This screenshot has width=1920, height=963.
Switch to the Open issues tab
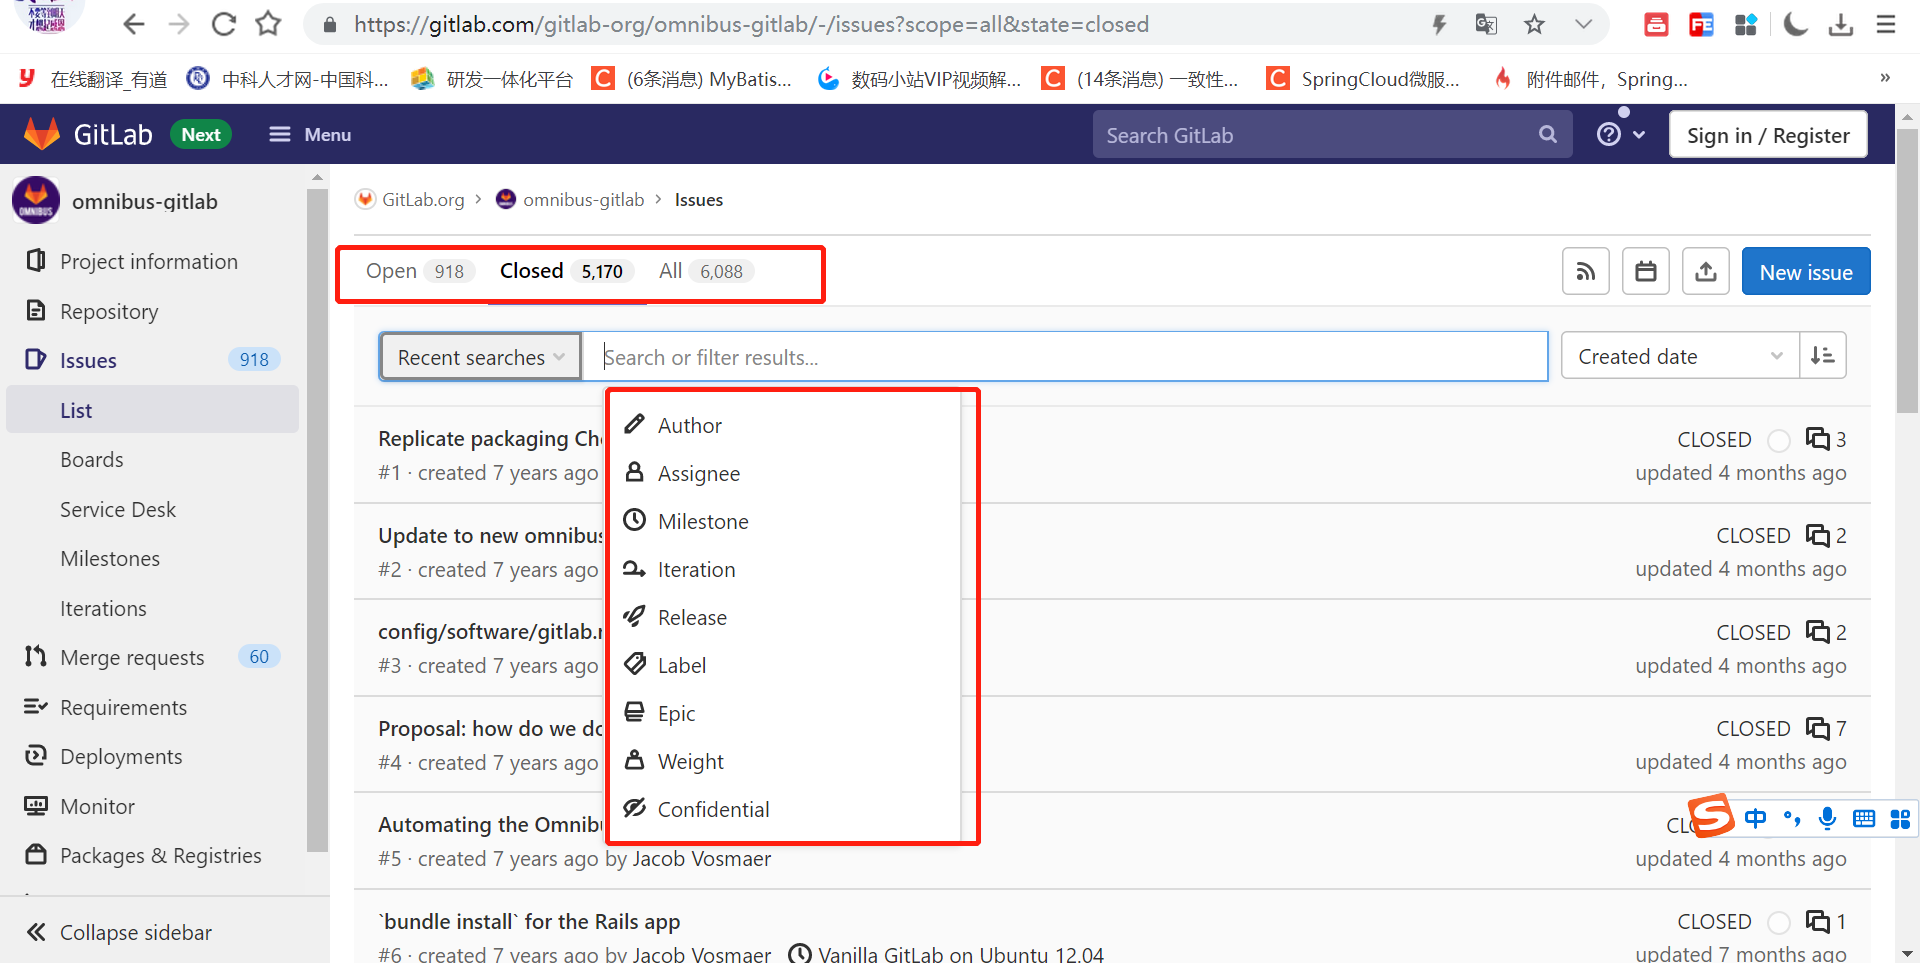(x=419, y=271)
